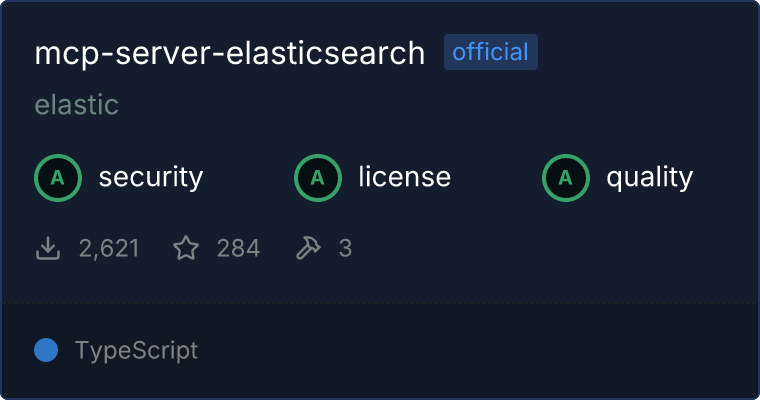The height and width of the screenshot is (400, 760).
Task: Click the tools count 3
Action: 345,248
